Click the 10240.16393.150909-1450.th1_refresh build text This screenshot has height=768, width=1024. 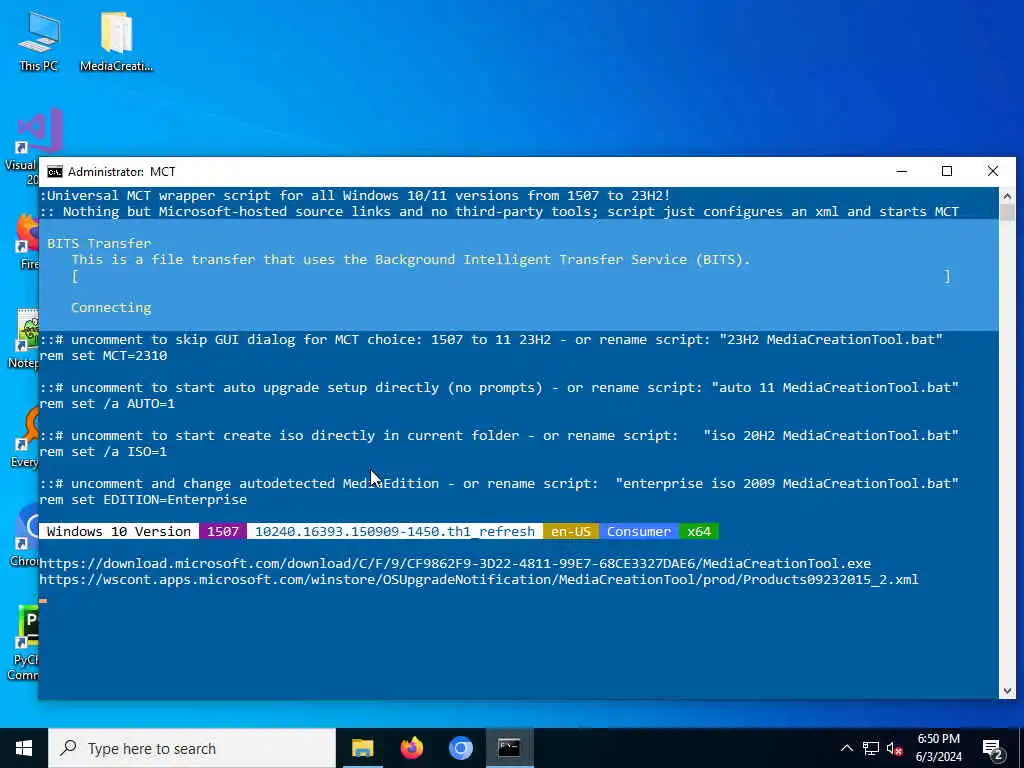[394, 532]
